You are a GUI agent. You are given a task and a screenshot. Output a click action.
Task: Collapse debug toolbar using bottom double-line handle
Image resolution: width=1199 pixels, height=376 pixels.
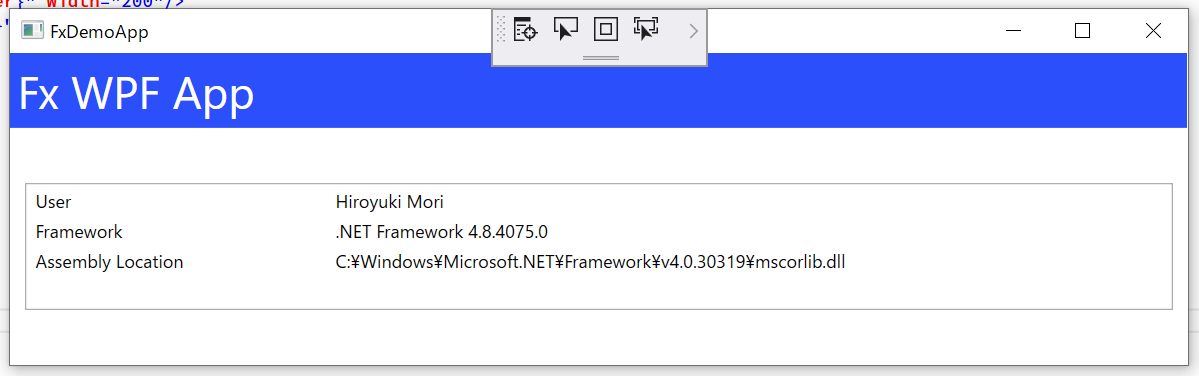point(601,57)
